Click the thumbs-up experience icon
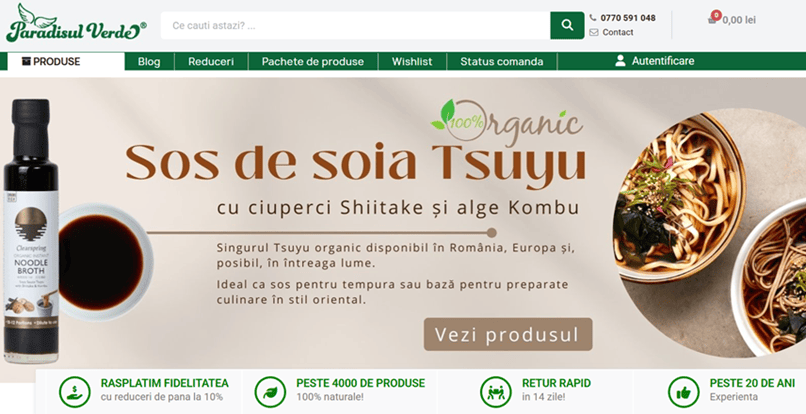 pyautogui.click(x=683, y=390)
